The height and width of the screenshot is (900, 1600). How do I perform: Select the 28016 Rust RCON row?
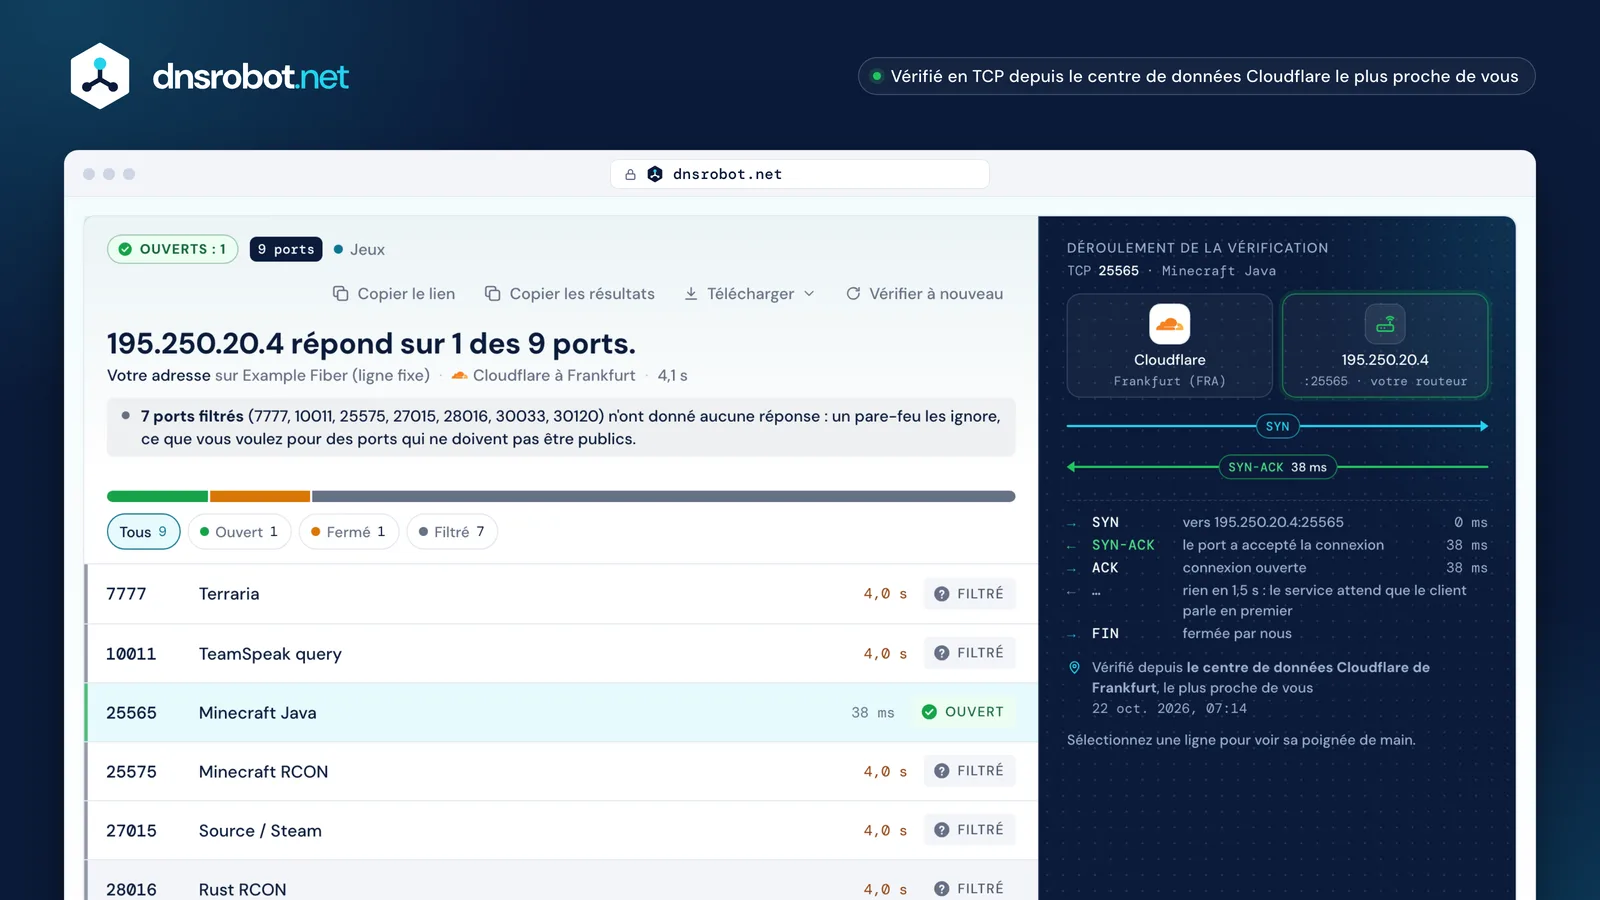(x=561, y=882)
